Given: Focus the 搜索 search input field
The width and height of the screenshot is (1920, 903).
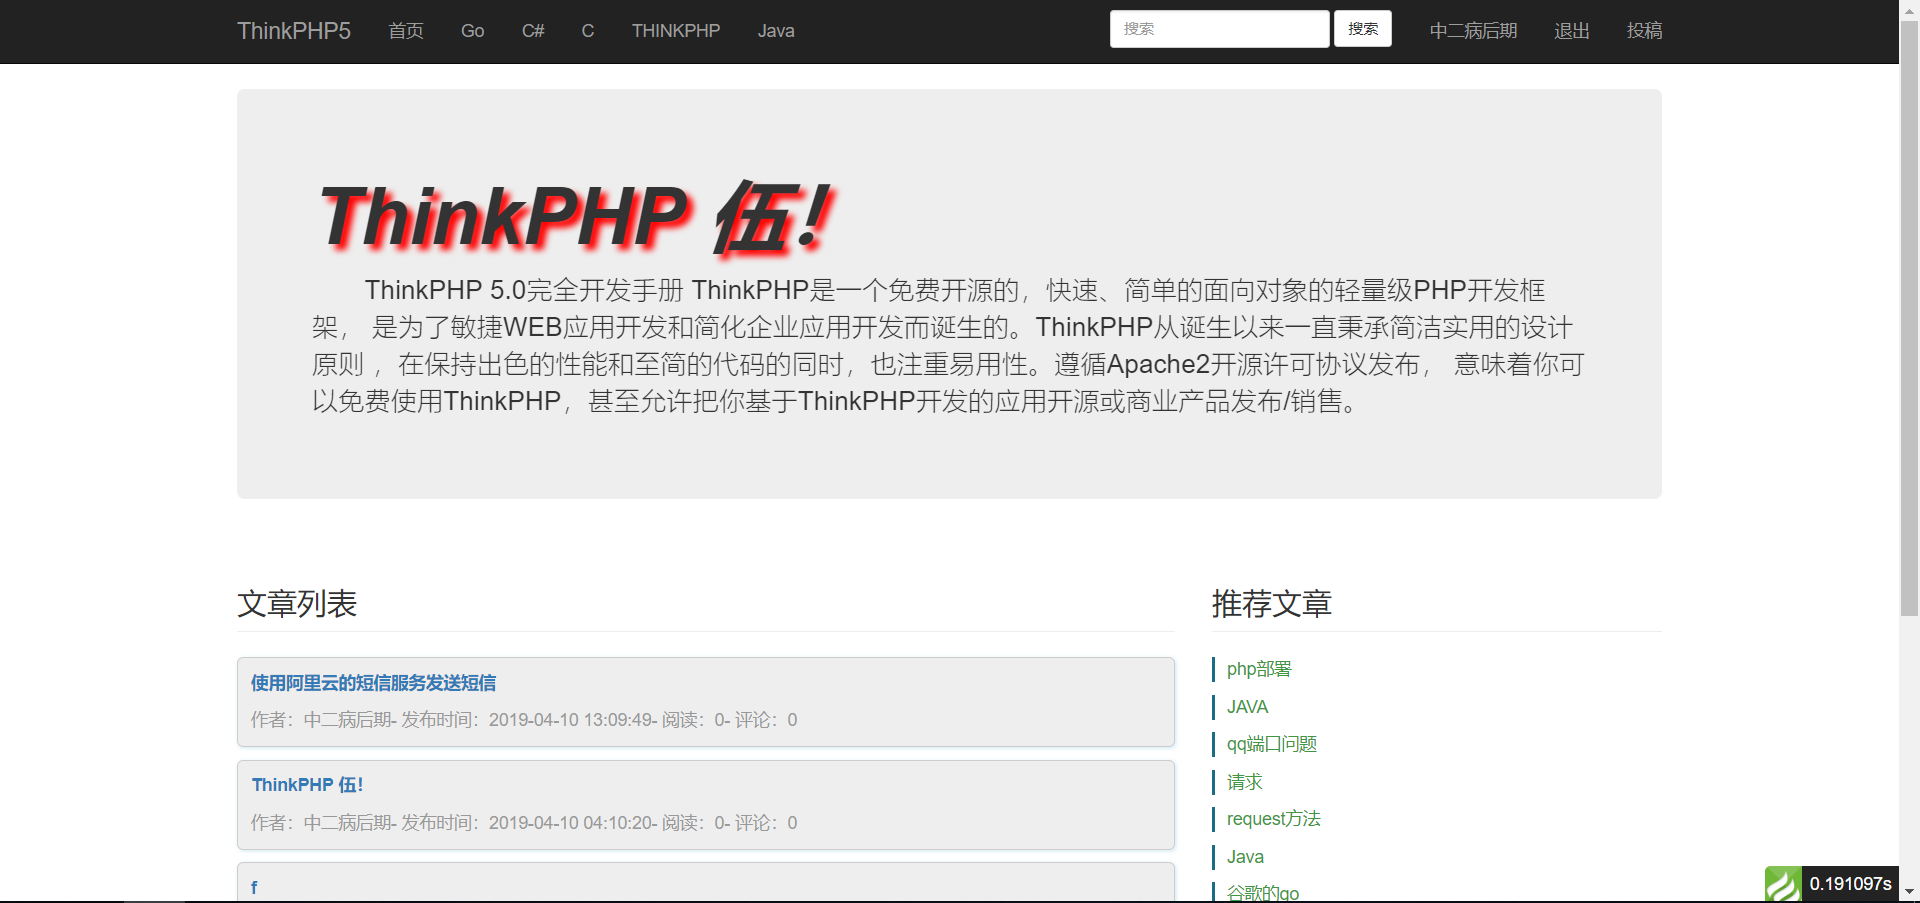Looking at the screenshot, I should pyautogui.click(x=1219, y=29).
